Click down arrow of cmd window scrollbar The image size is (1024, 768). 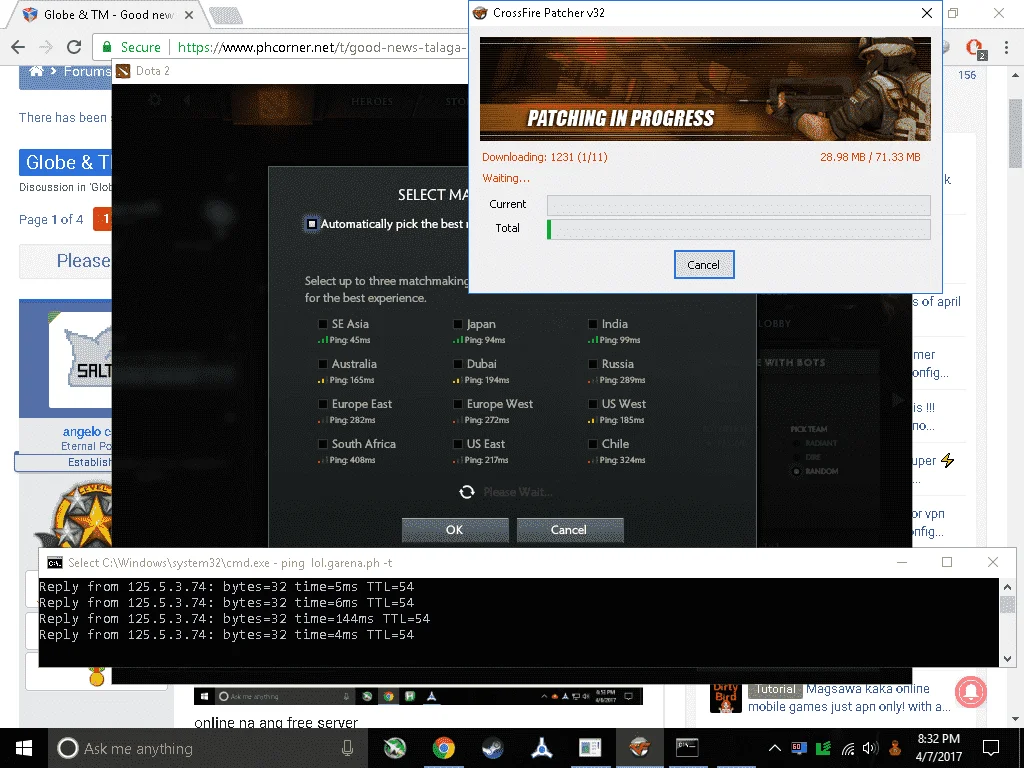coord(1008,659)
